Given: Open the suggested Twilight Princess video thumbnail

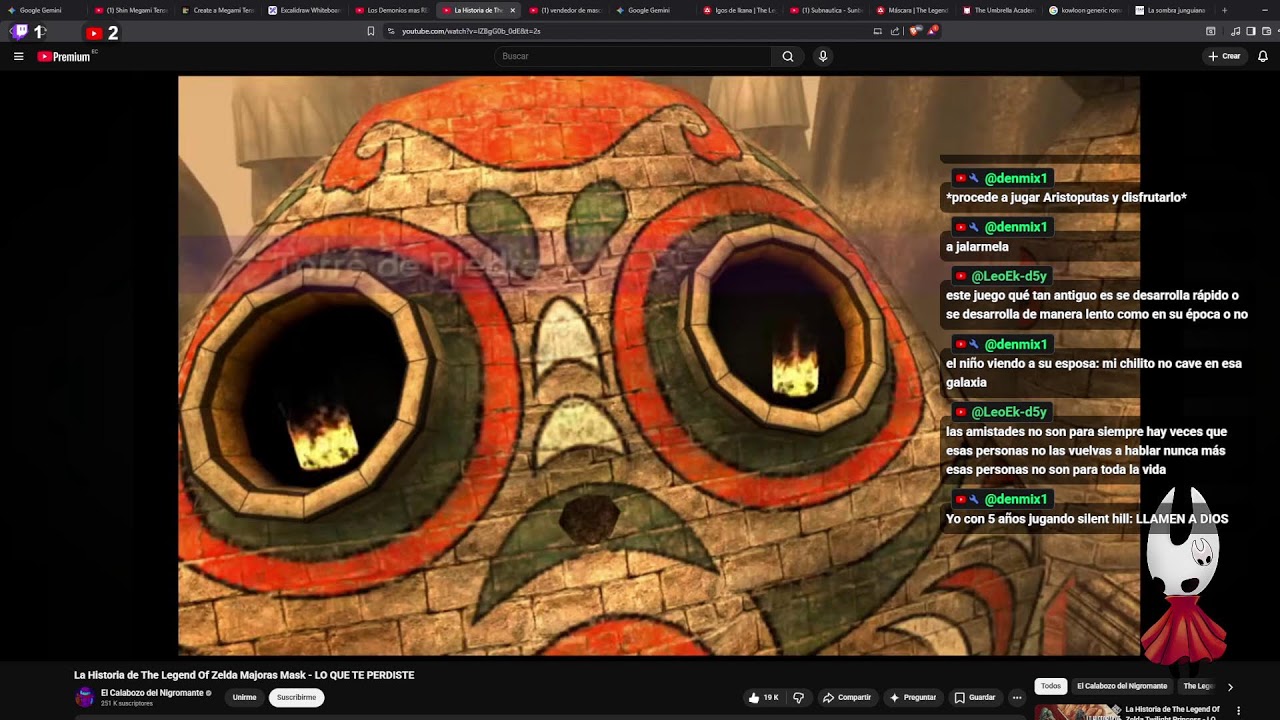Looking at the screenshot, I should [1077, 712].
